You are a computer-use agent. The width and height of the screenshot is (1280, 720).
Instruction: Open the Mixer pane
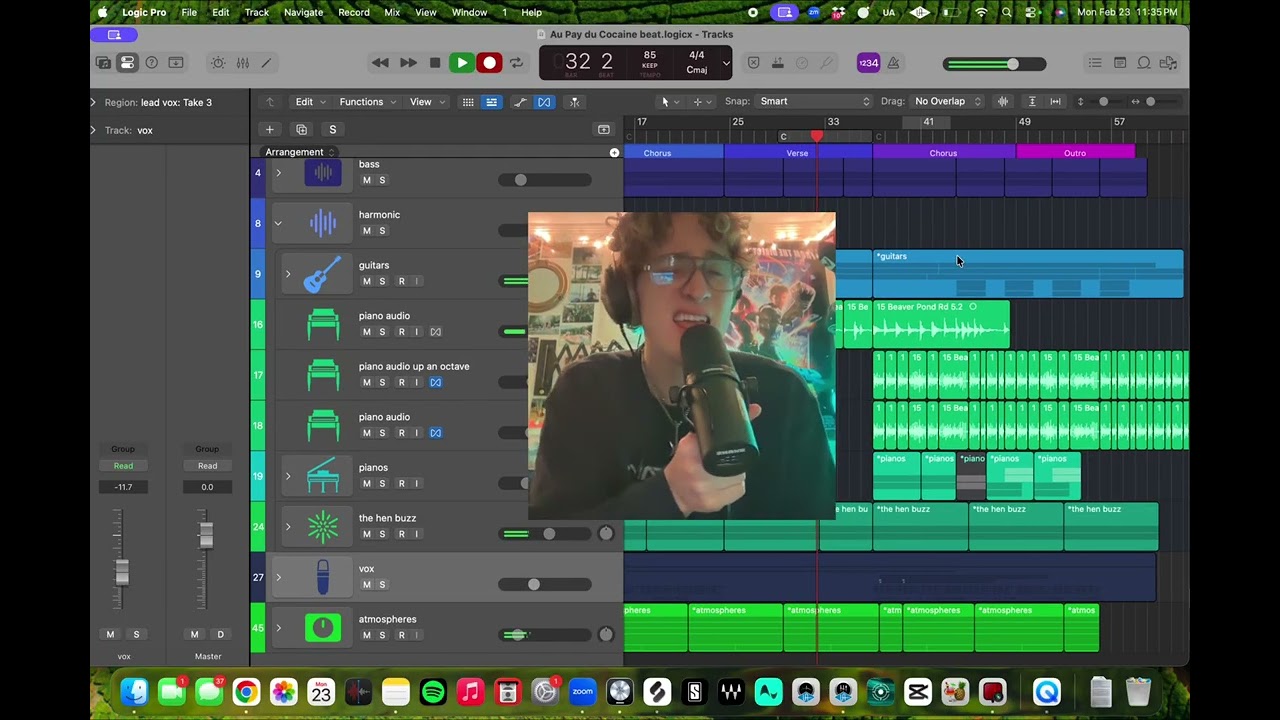click(x=242, y=63)
